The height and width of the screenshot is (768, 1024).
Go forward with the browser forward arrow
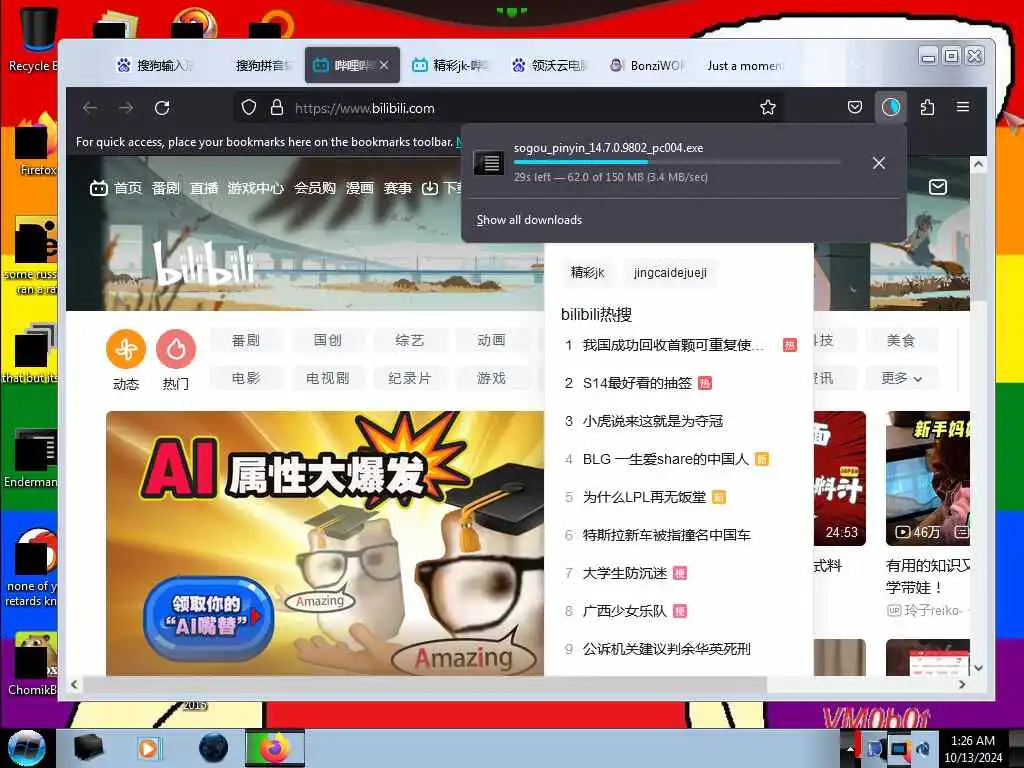click(126, 108)
